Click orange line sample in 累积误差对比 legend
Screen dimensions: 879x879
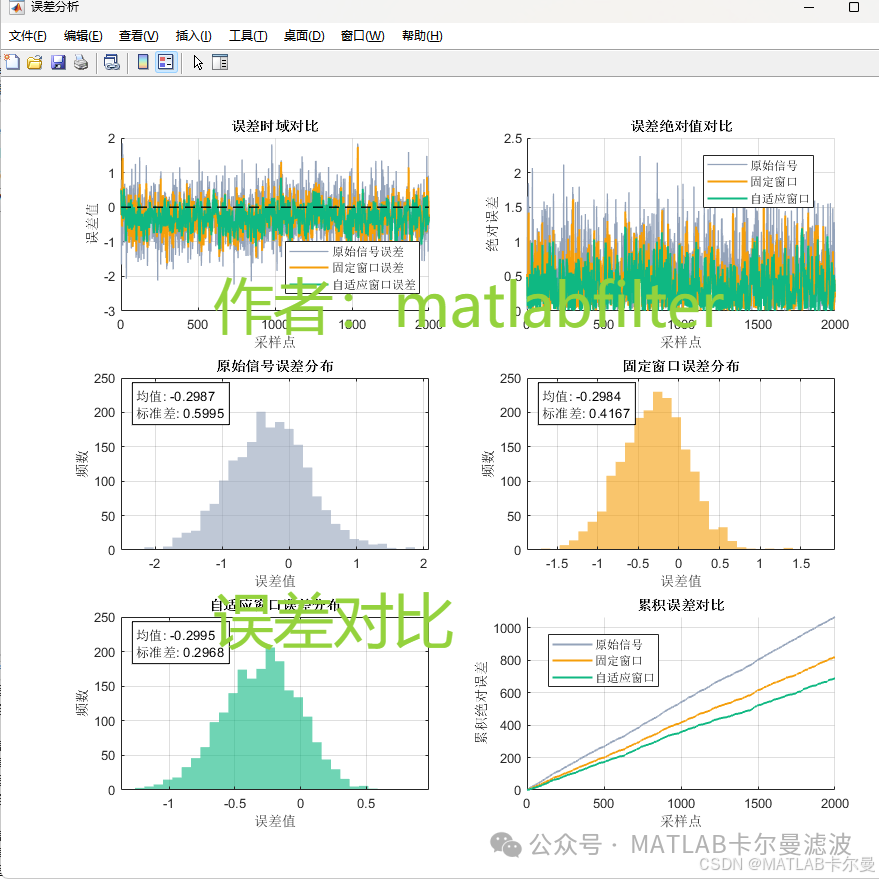572,661
